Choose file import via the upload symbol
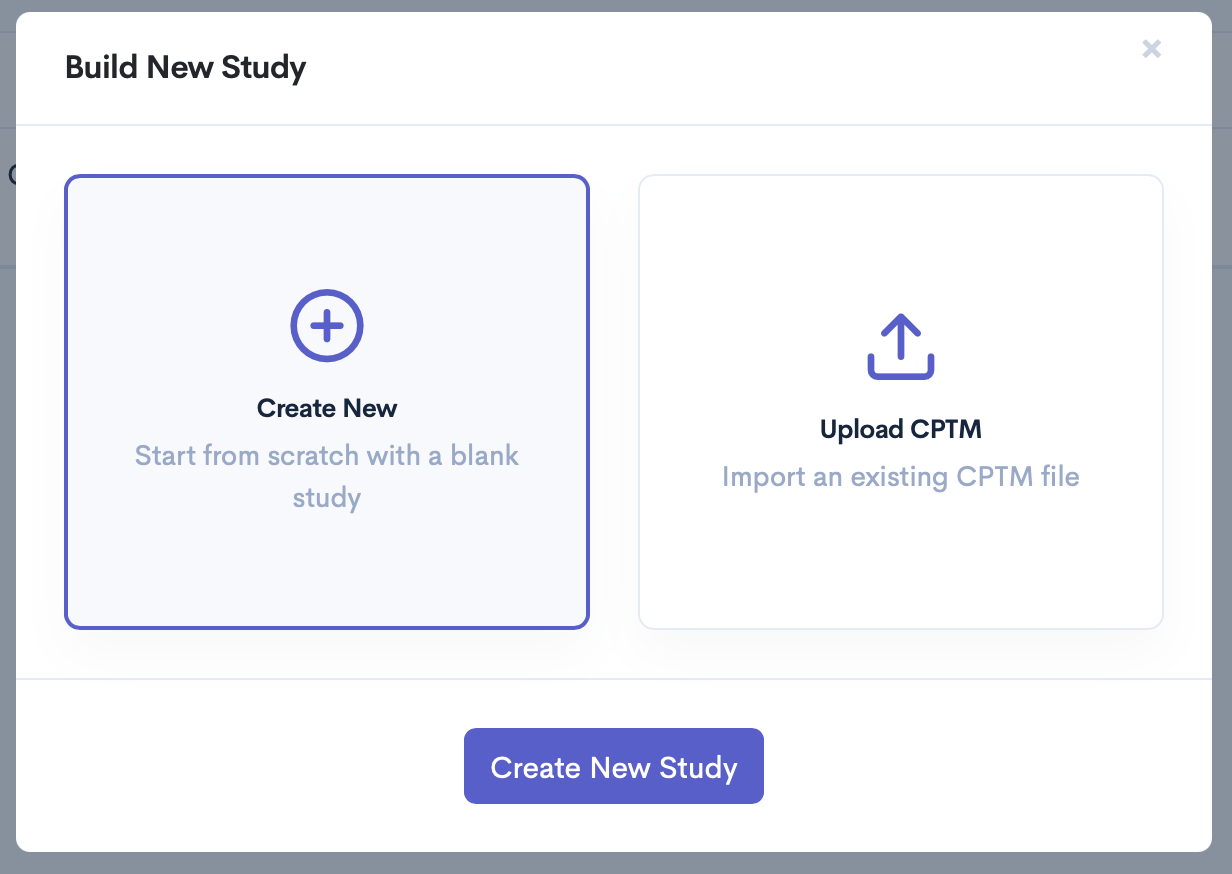This screenshot has height=874, width=1232. tap(900, 347)
